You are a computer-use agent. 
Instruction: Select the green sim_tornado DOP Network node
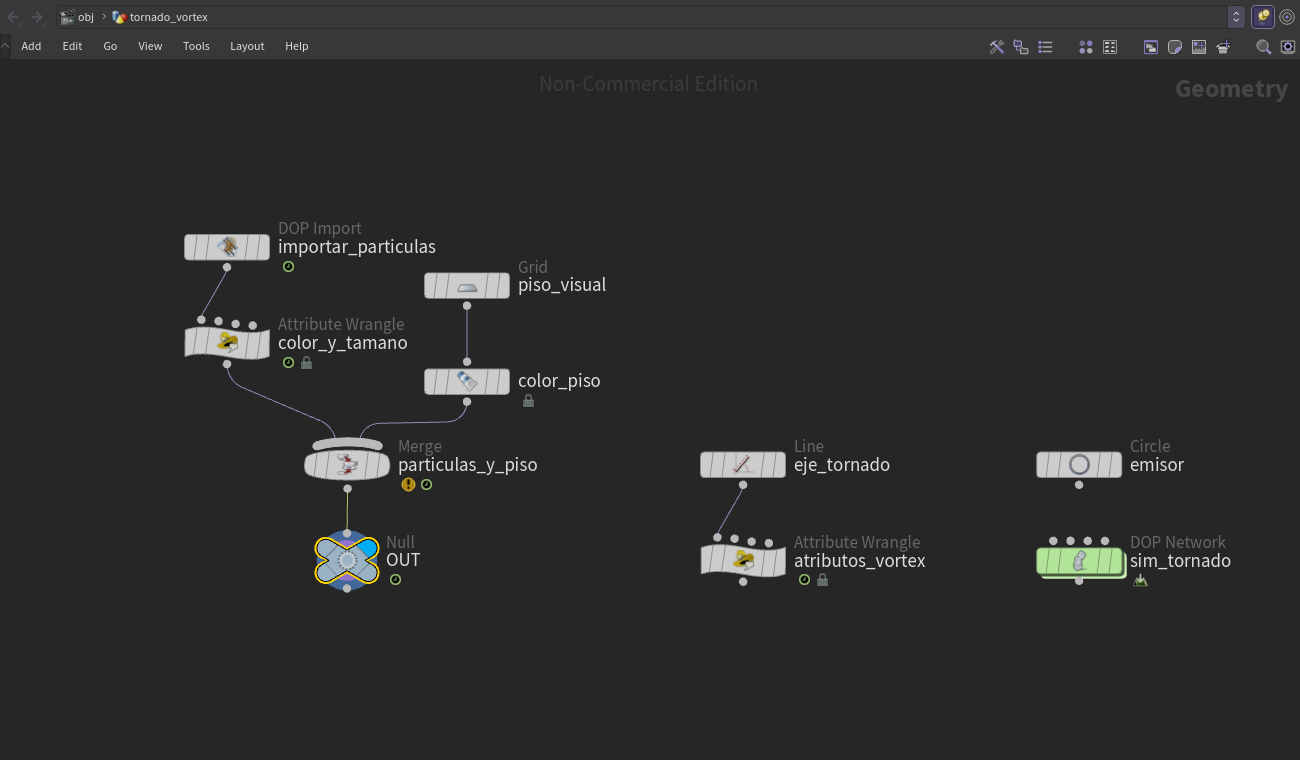1079,561
